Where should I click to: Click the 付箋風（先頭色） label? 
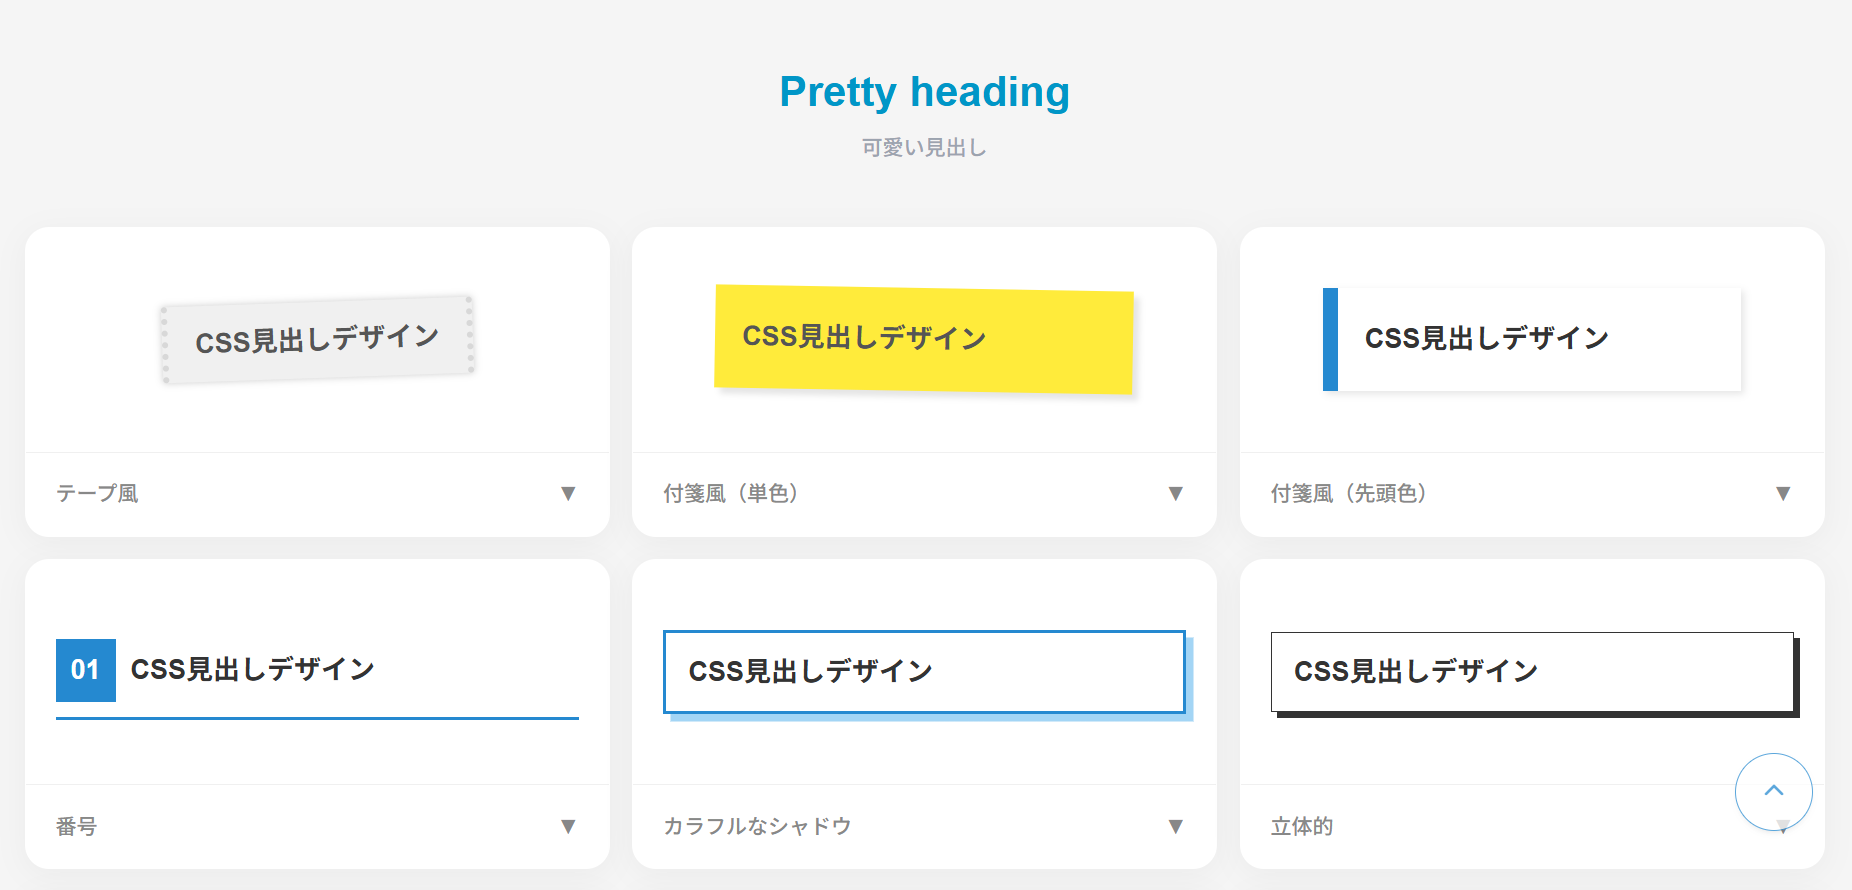[1348, 493]
